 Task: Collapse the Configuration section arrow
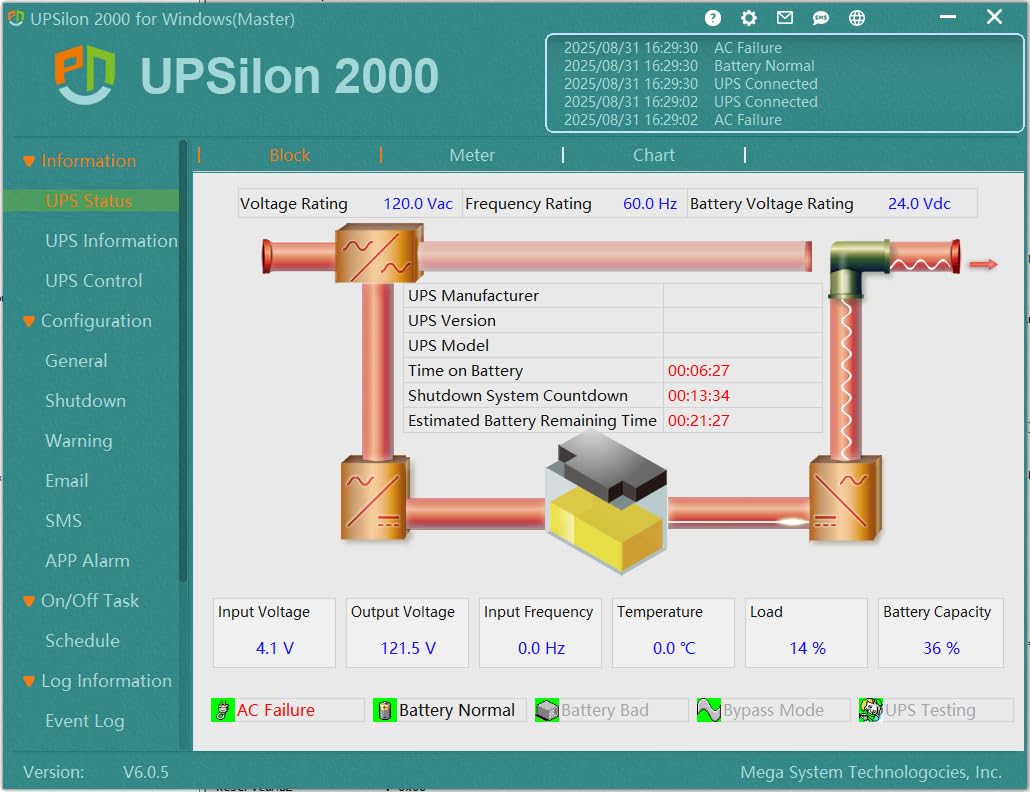click(x=28, y=321)
